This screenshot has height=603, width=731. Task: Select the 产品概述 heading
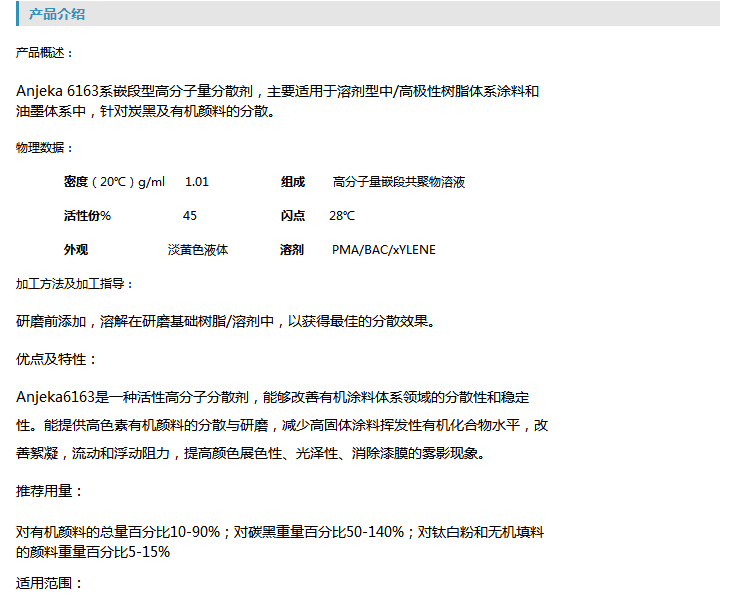click(x=45, y=53)
